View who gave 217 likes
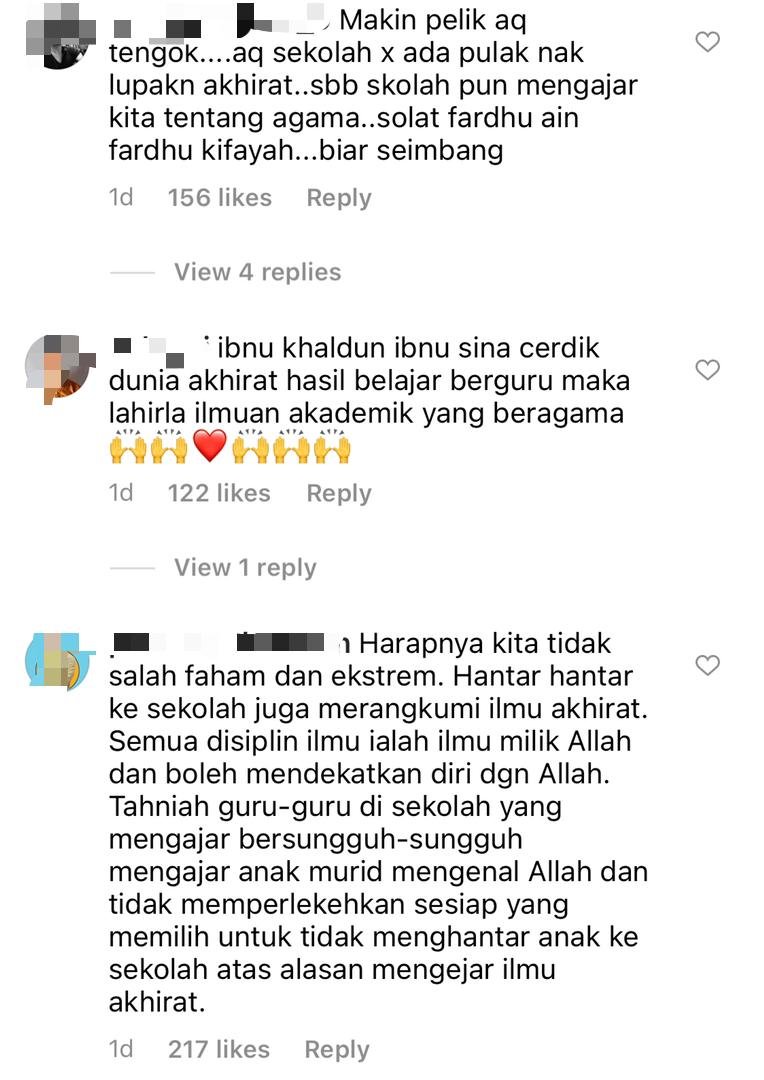 tap(219, 1050)
